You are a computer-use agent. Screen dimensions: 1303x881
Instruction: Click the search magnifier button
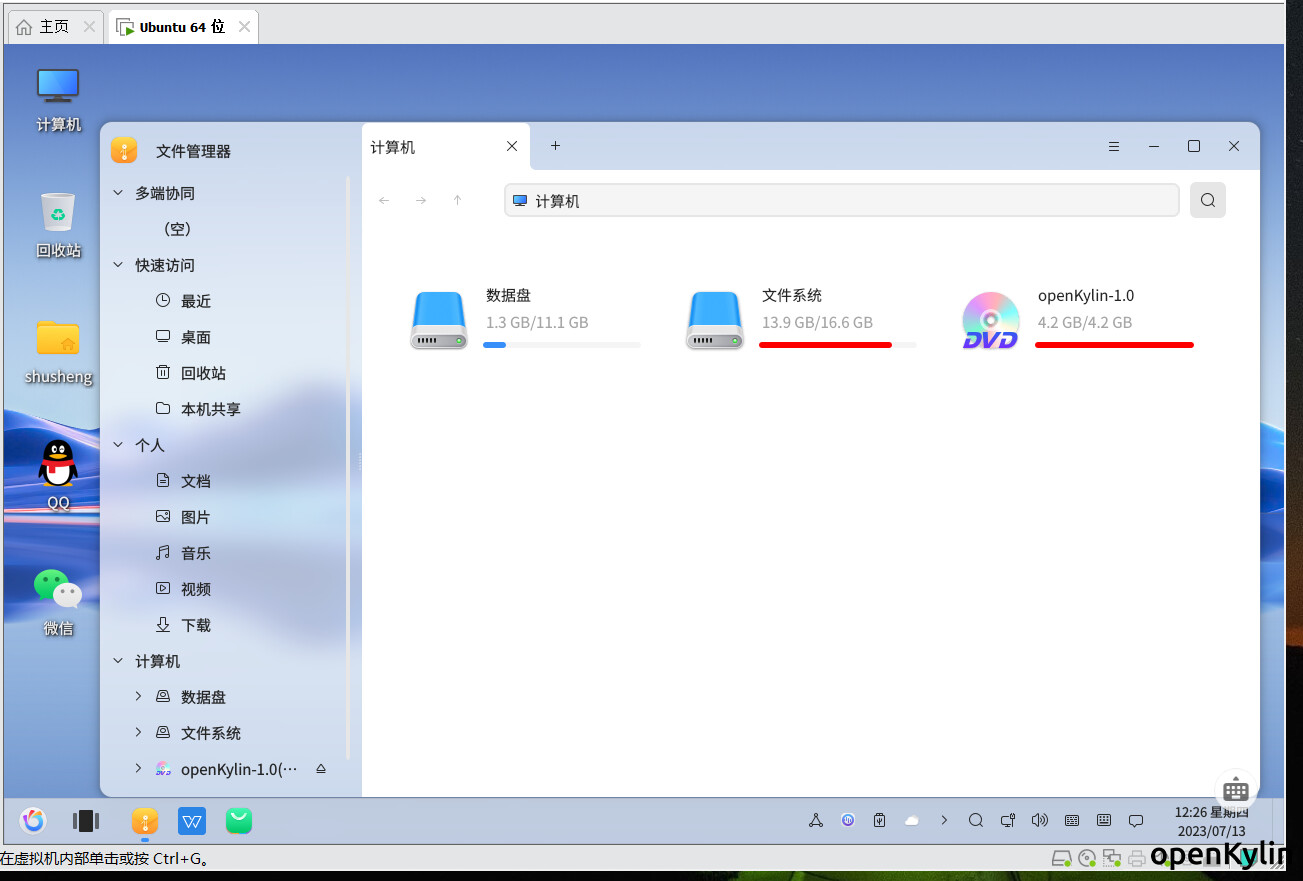(1207, 200)
